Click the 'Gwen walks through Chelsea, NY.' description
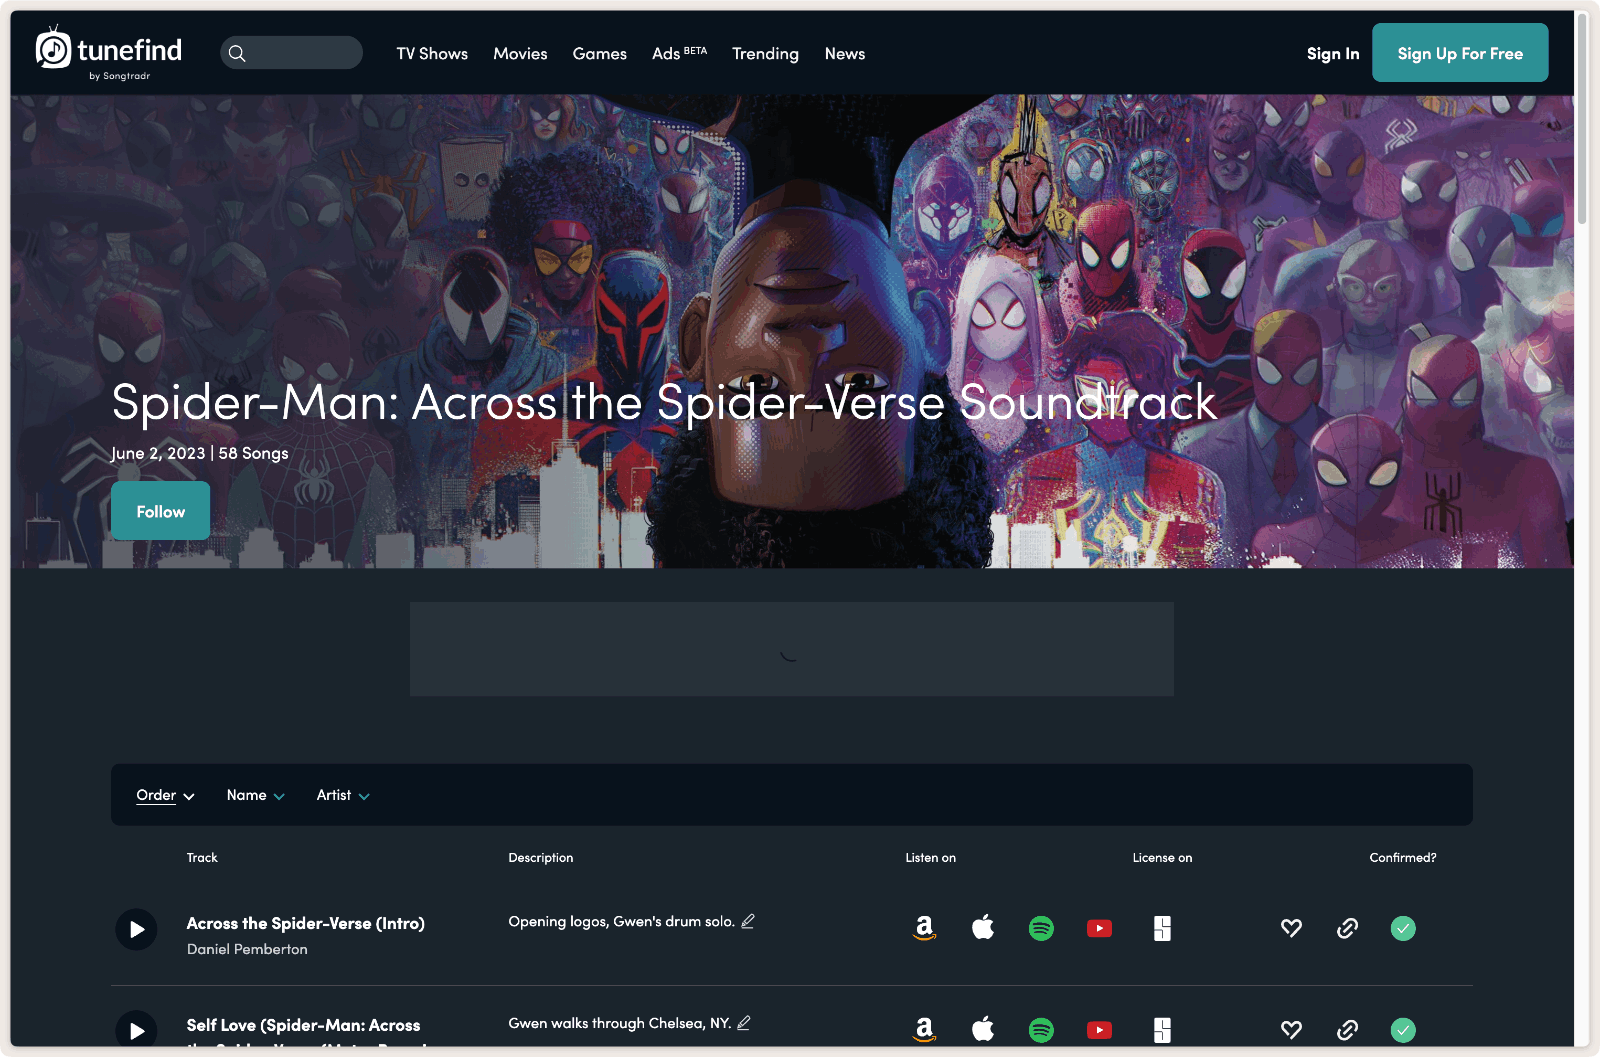1600x1057 pixels. 619,1023
